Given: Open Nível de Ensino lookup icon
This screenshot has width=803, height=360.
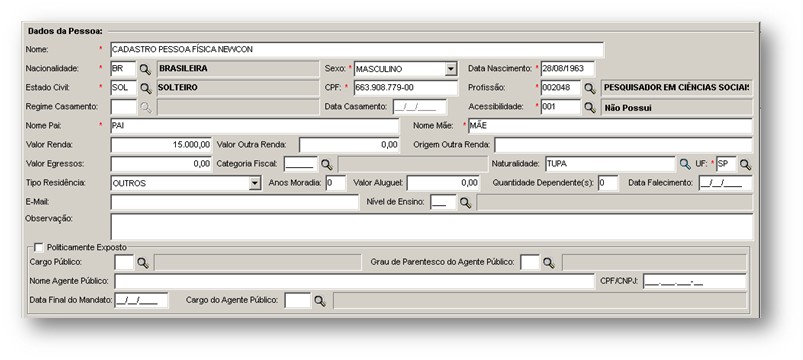Looking at the screenshot, I should pyautogui.click(x=465, y=202).
